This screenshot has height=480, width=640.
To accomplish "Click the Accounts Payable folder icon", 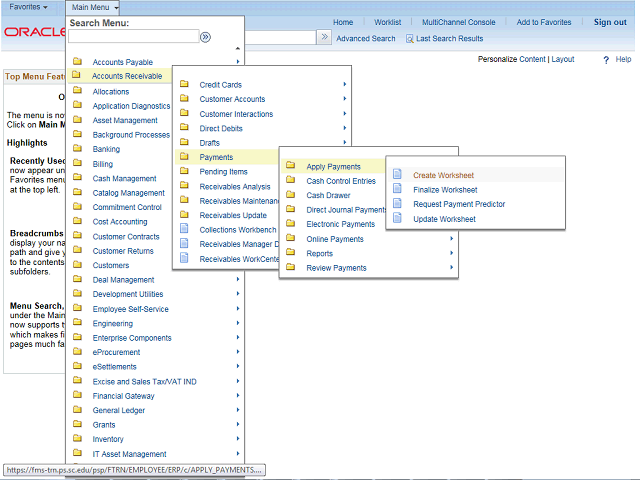I will coord(76,62).
